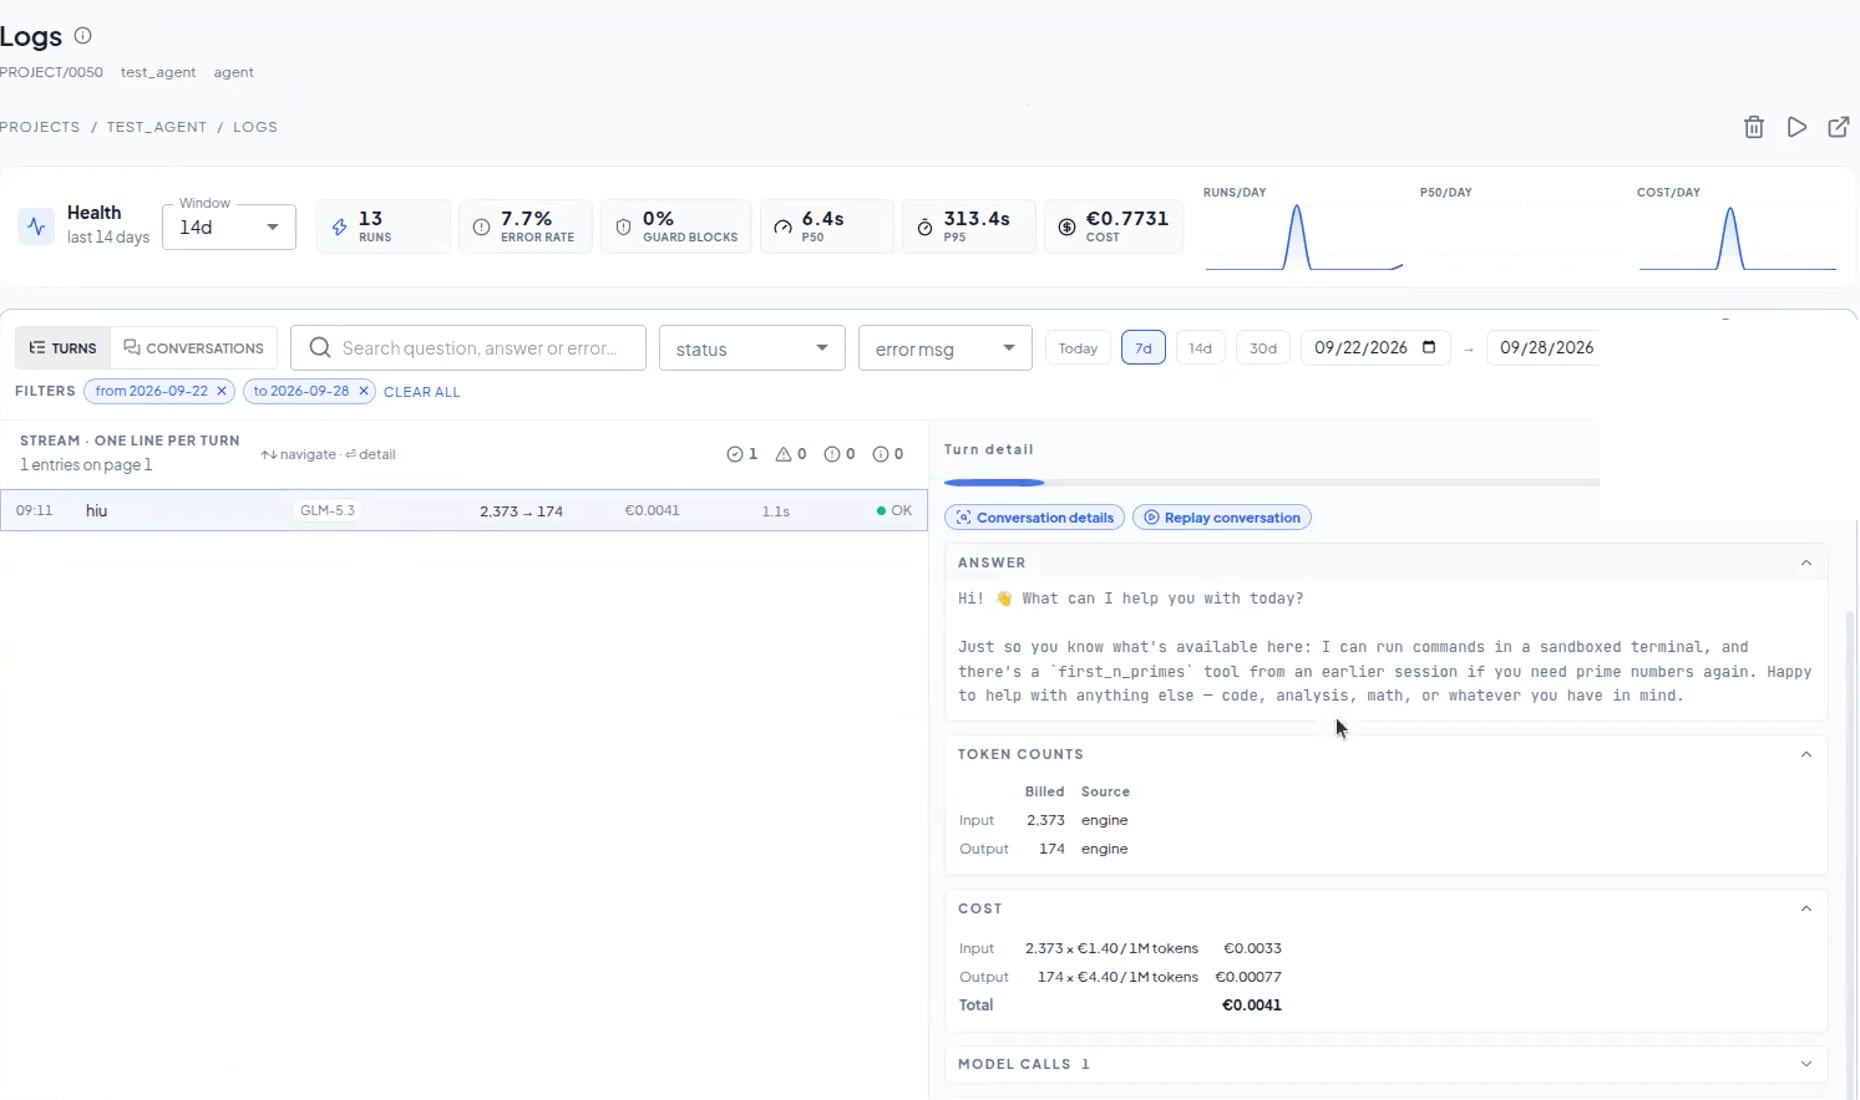
Task: Click the test_agent tag under title
Action: pos(158,72)
